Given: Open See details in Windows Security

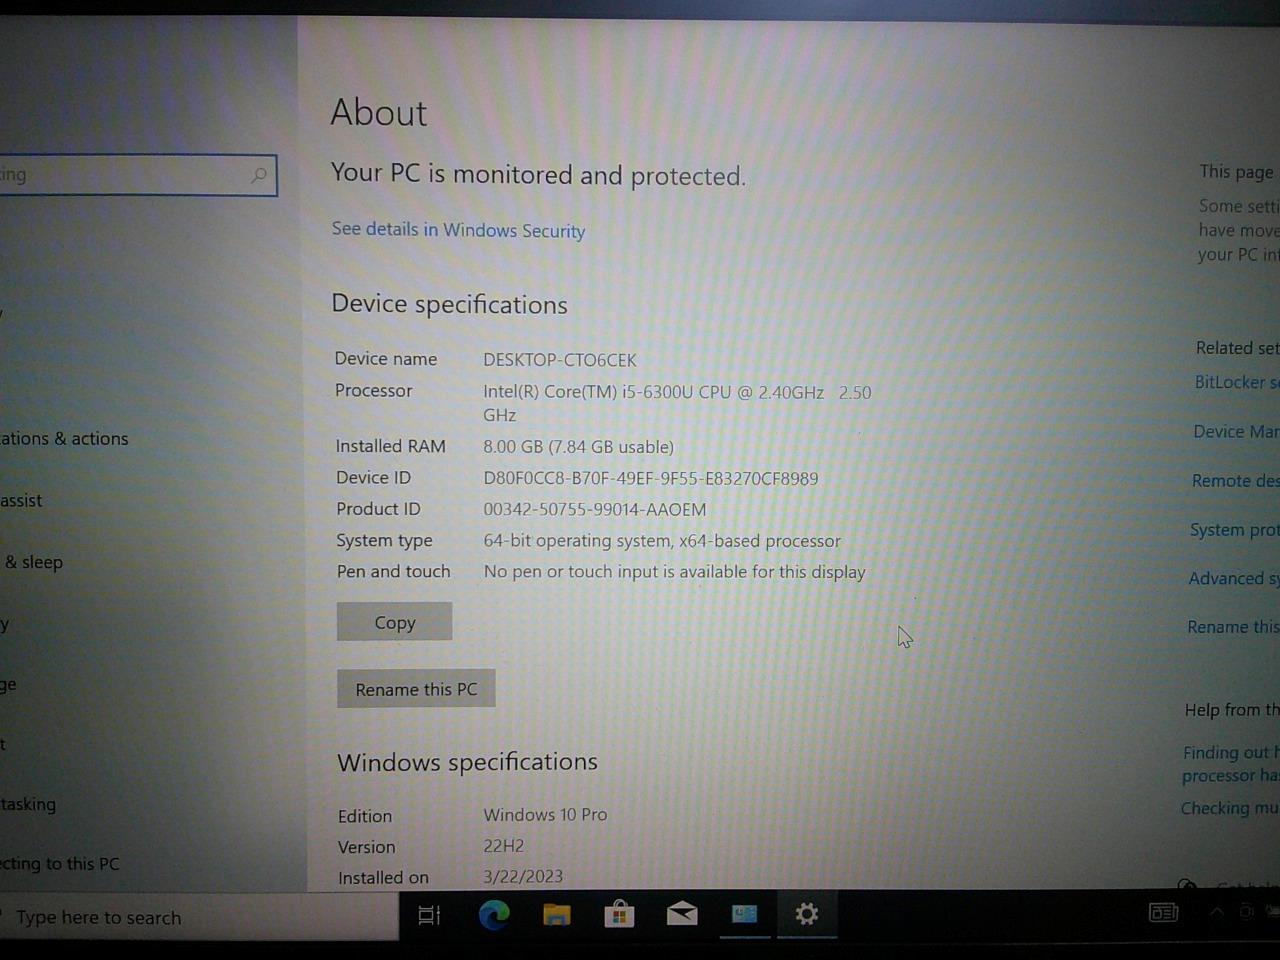Looking at the screenshot, I should coord(458,230).
